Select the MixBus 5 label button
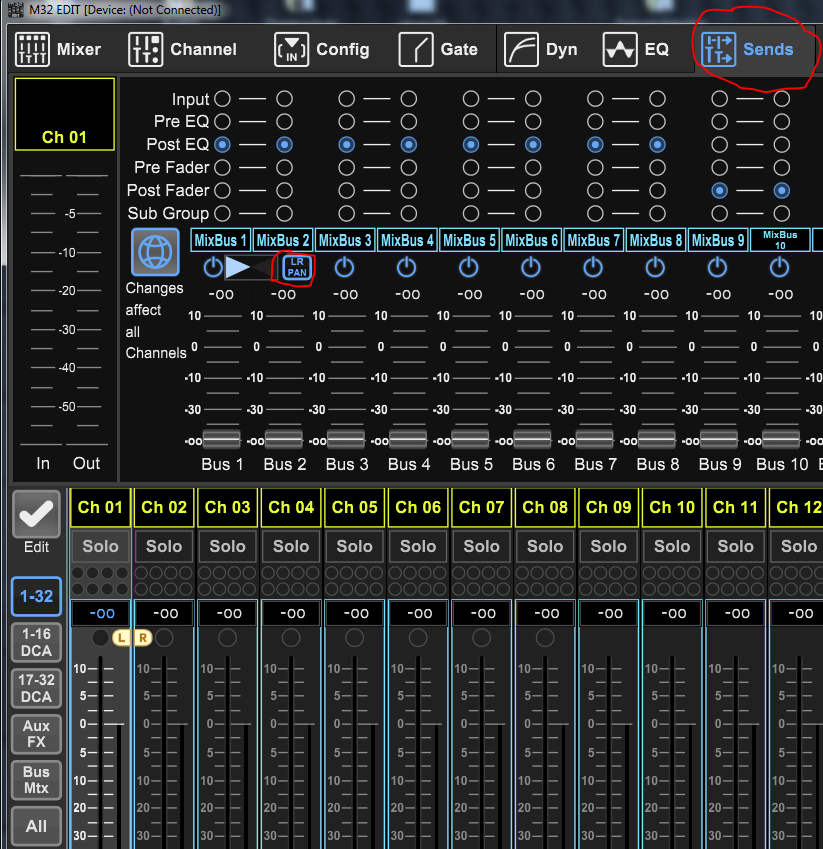The image size is (823, 849). pos(469,240)
